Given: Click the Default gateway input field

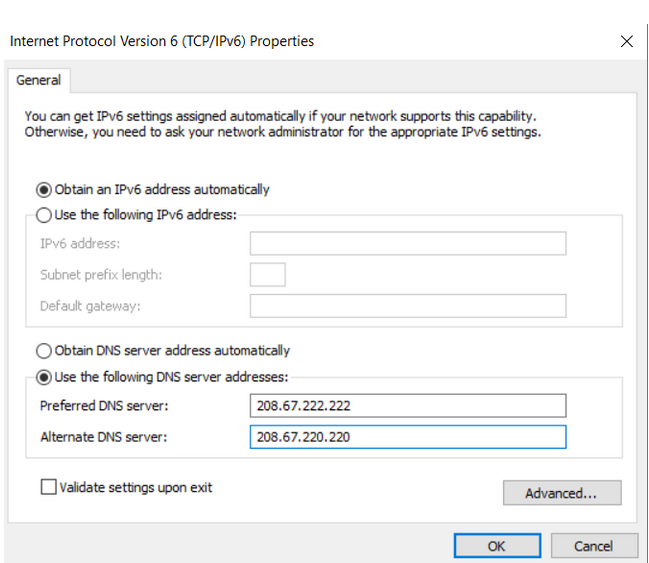Looking at the screenshot, I should tap(408, 306).
